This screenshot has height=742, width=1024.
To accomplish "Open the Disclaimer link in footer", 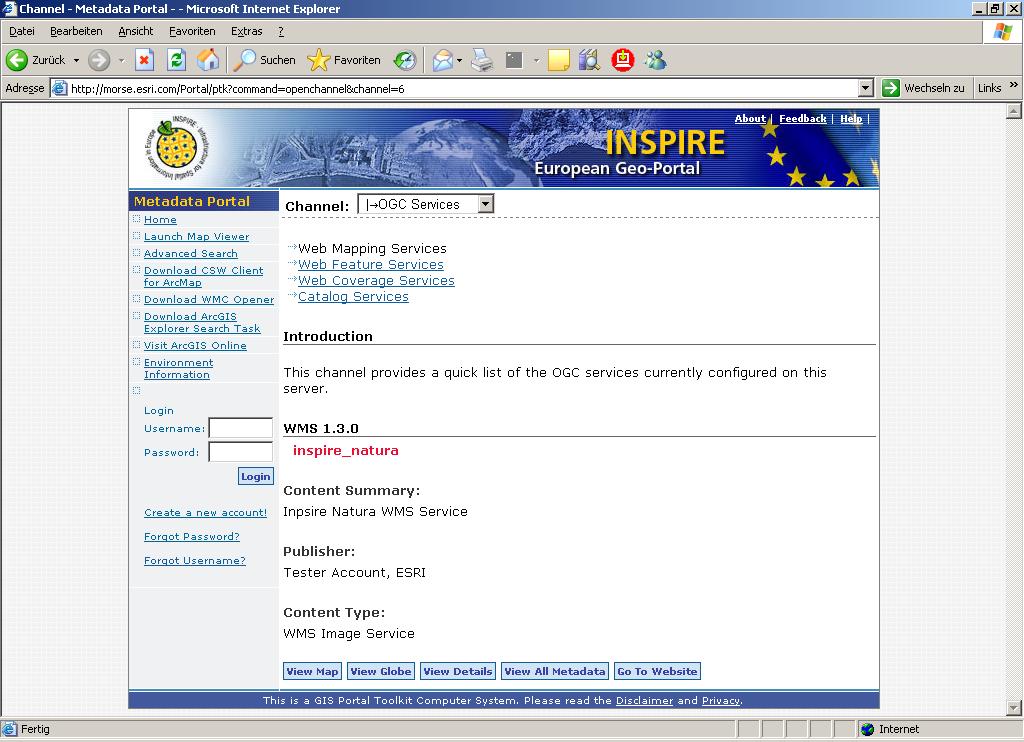I will coord(644,700).
